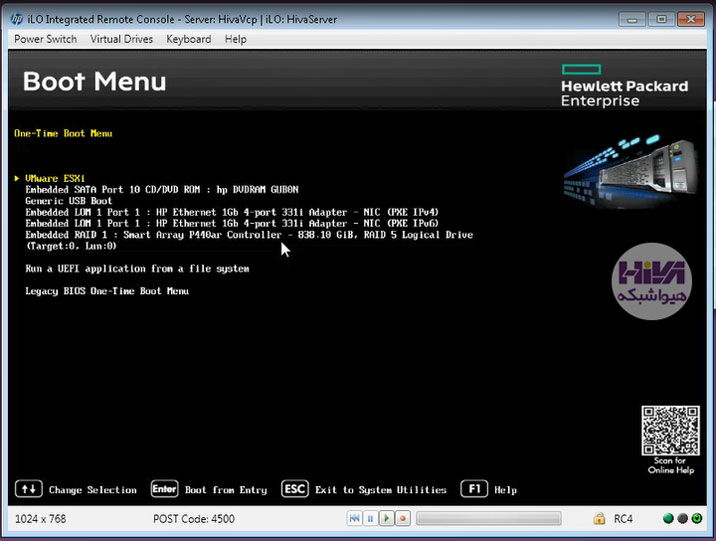Click the red record button
Viewport: 716px width, 541px height.
point(403,519)
